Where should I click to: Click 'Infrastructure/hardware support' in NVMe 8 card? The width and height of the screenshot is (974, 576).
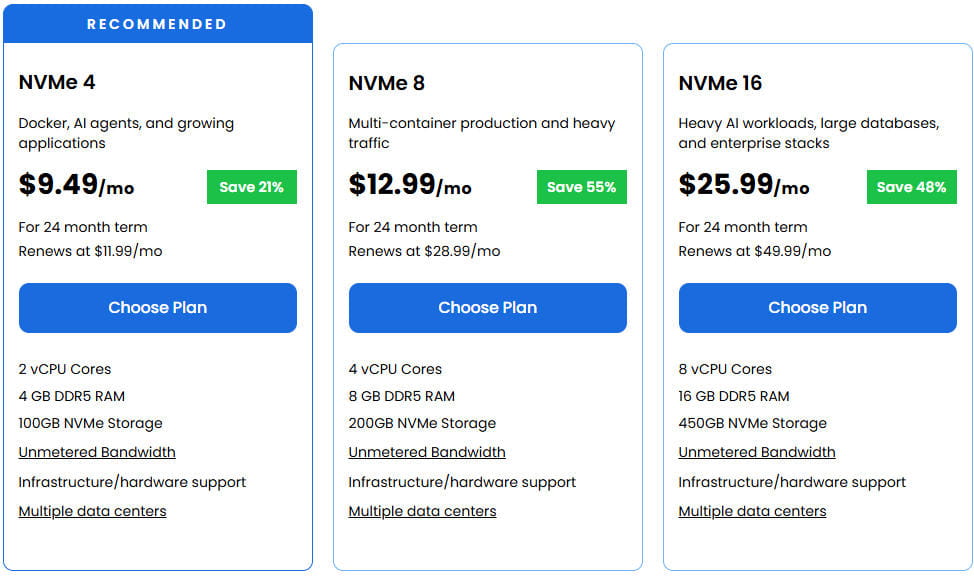click(x=462, y=482)
